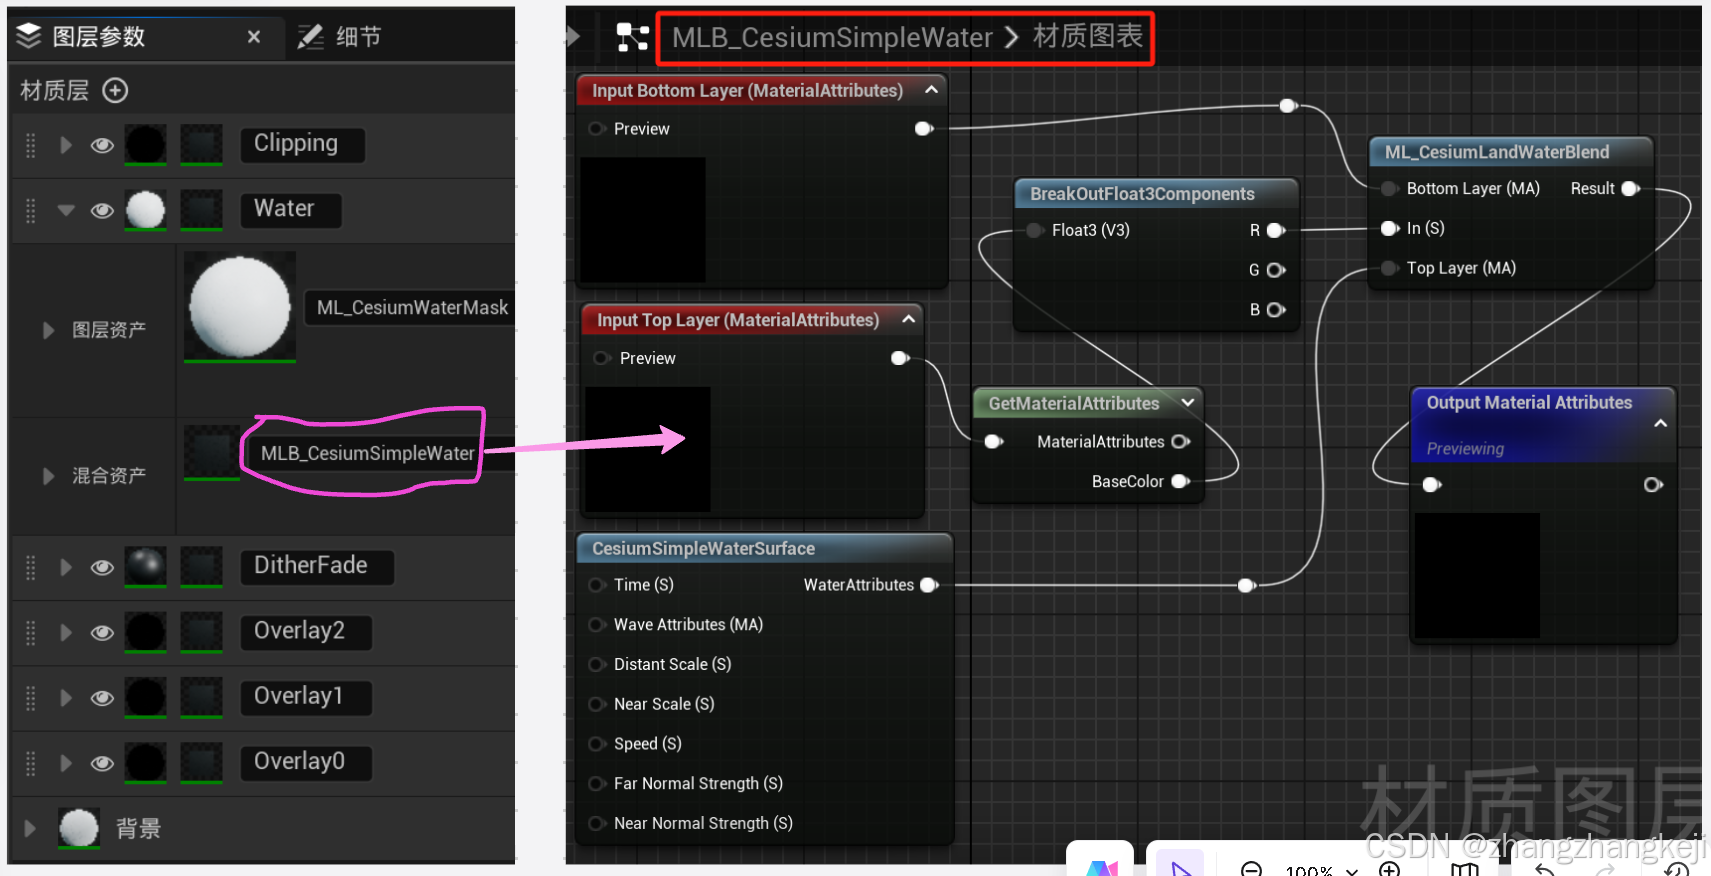Click the Water layer sphere thumbnail
Screen dimensions: 1711x876
[x=146, y=211]
